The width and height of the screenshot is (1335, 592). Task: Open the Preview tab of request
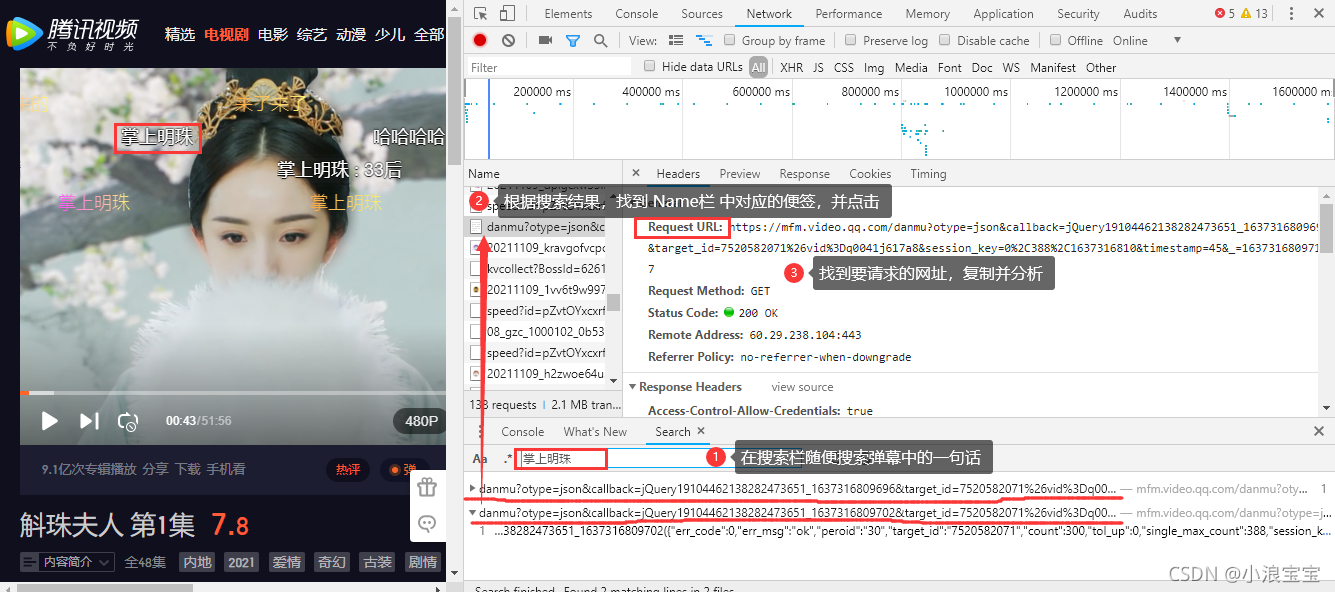coord(739,173)
